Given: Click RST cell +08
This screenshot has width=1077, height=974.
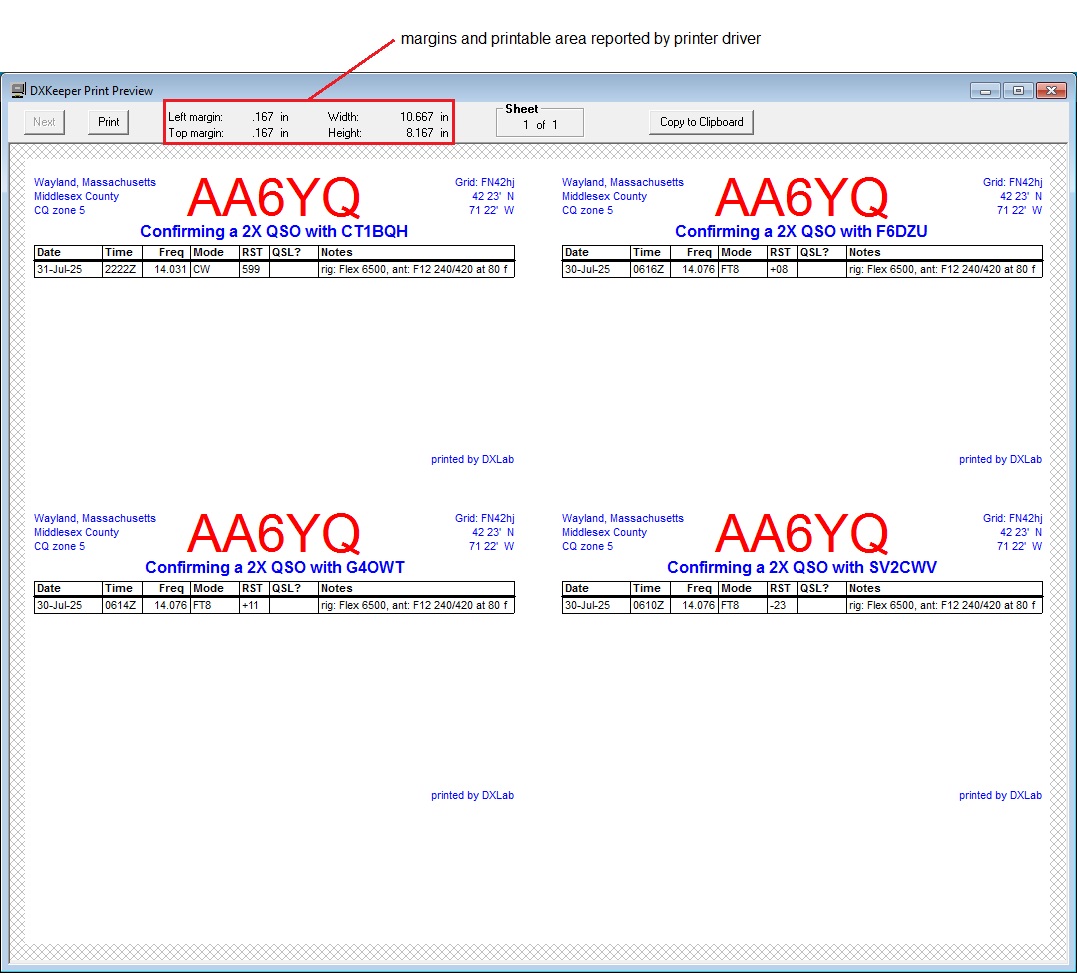Looking at the screenshot, I should point(782,269).
